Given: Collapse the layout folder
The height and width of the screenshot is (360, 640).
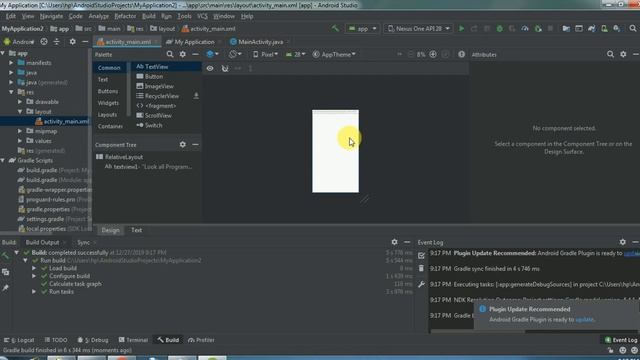Looking at the screenshot, I should pos(20,111).
